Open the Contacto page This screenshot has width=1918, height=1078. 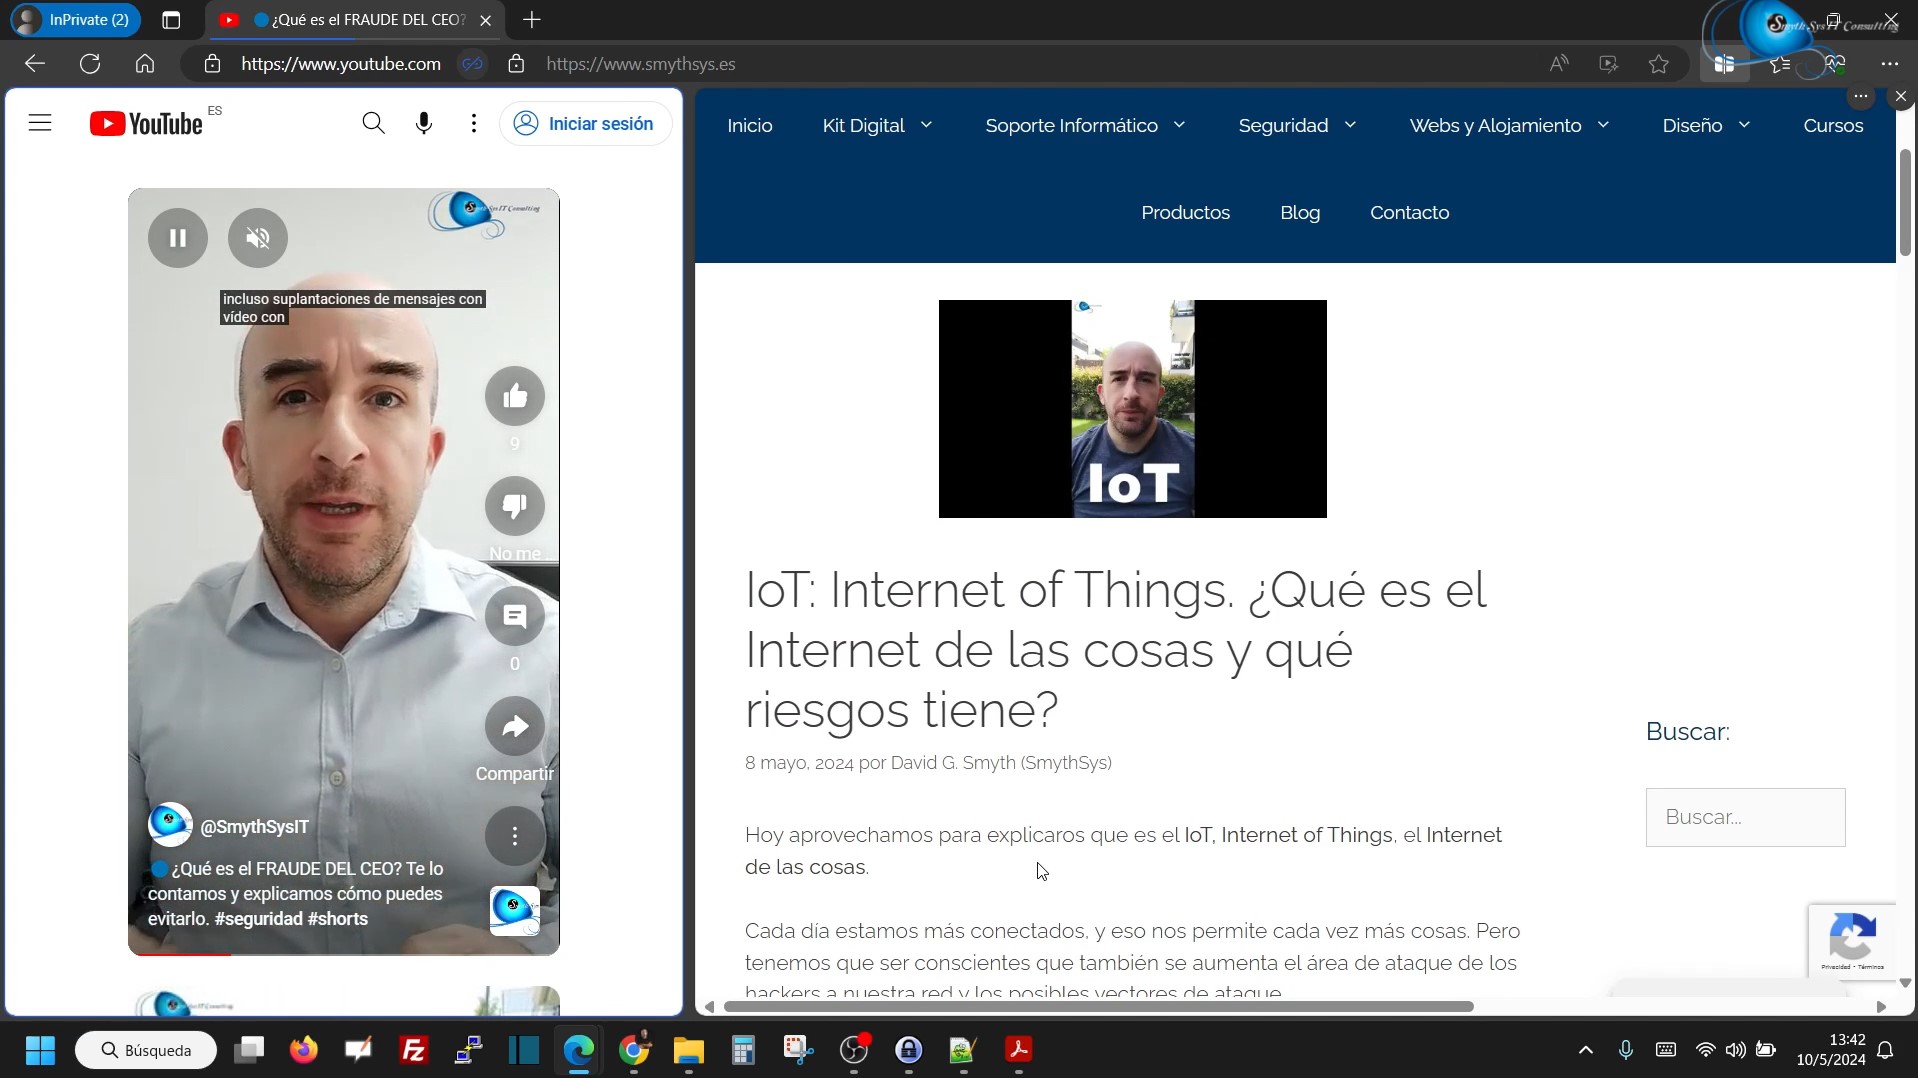click(1408, 213)
